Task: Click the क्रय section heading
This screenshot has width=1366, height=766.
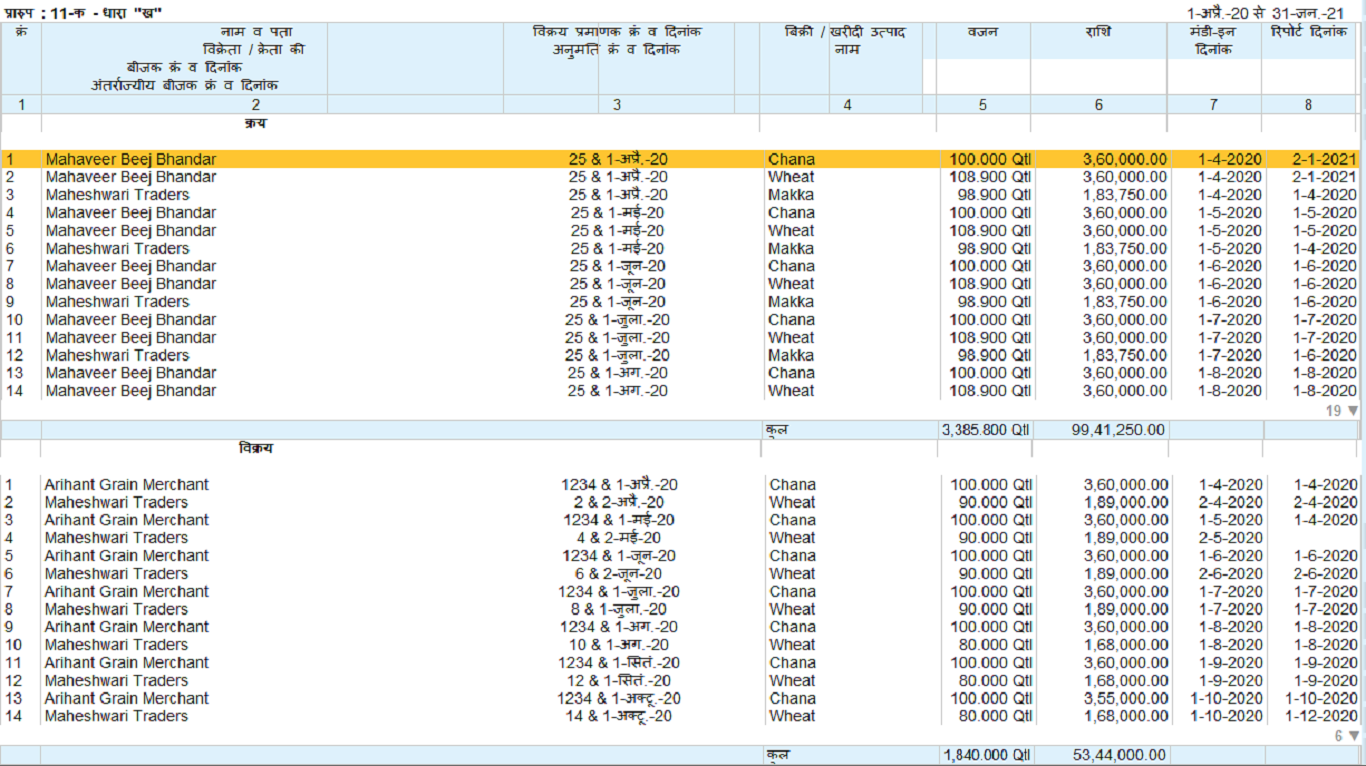Action: [255, 124]
